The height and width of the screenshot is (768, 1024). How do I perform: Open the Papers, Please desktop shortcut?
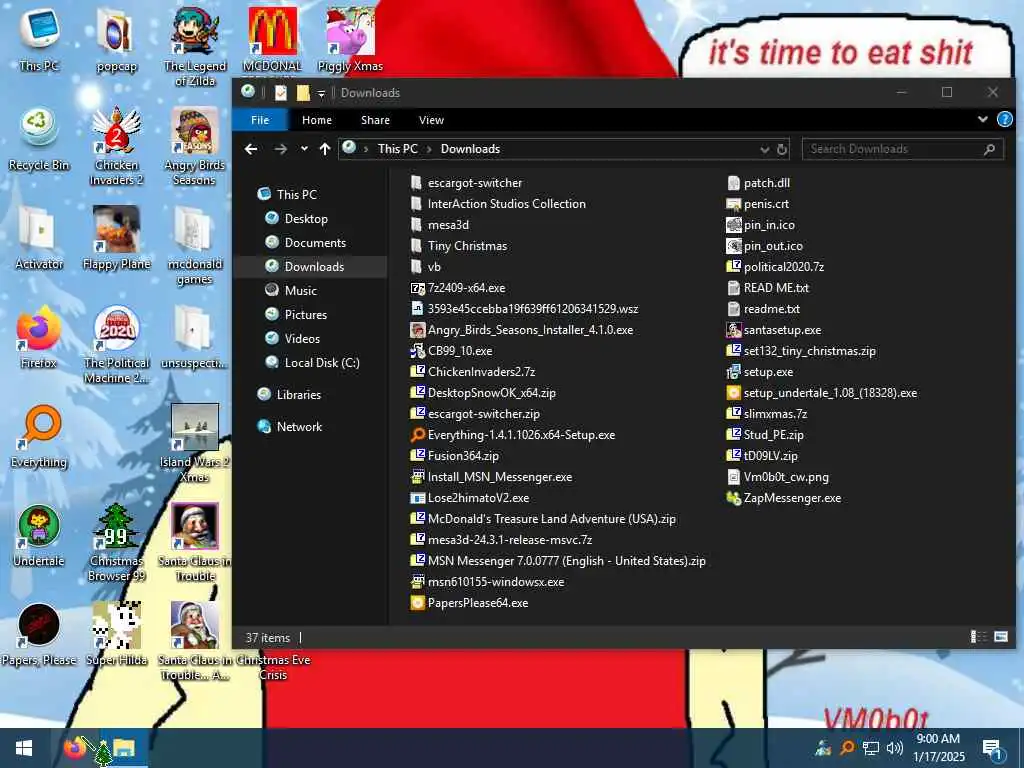39,634
